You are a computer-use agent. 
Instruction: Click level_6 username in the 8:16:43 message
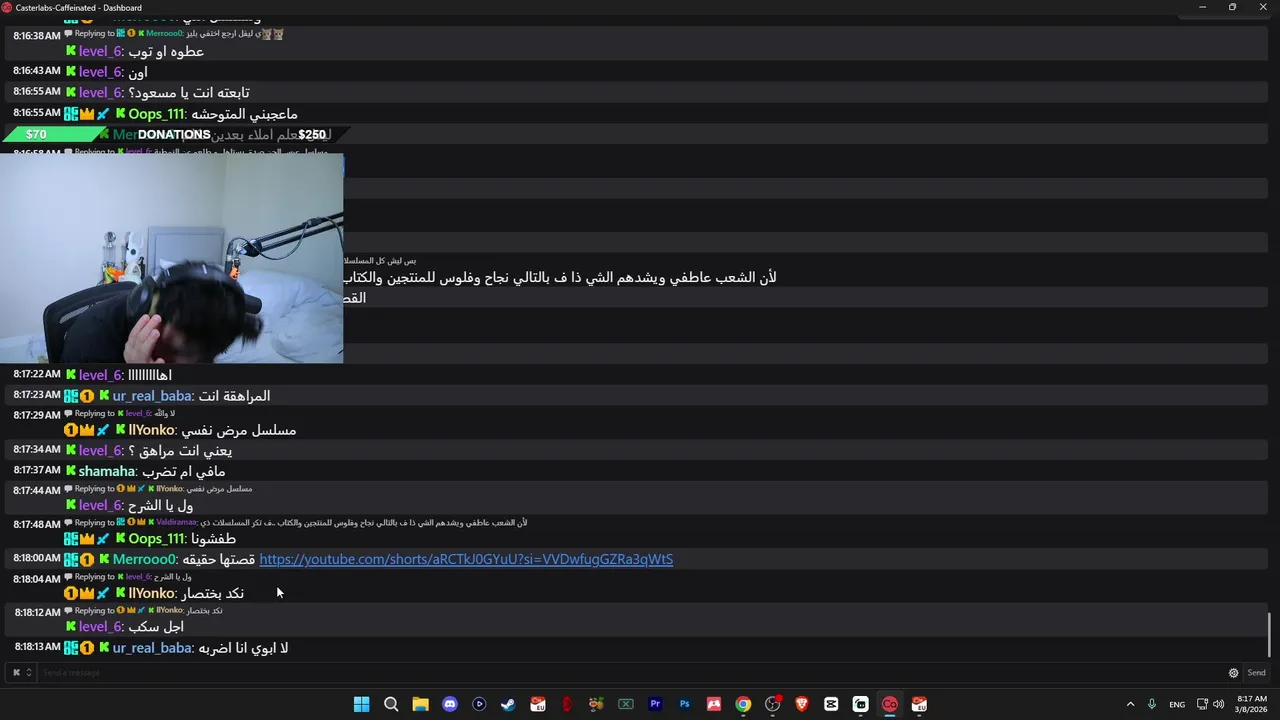pyautogui.click(x=100, y=72)
